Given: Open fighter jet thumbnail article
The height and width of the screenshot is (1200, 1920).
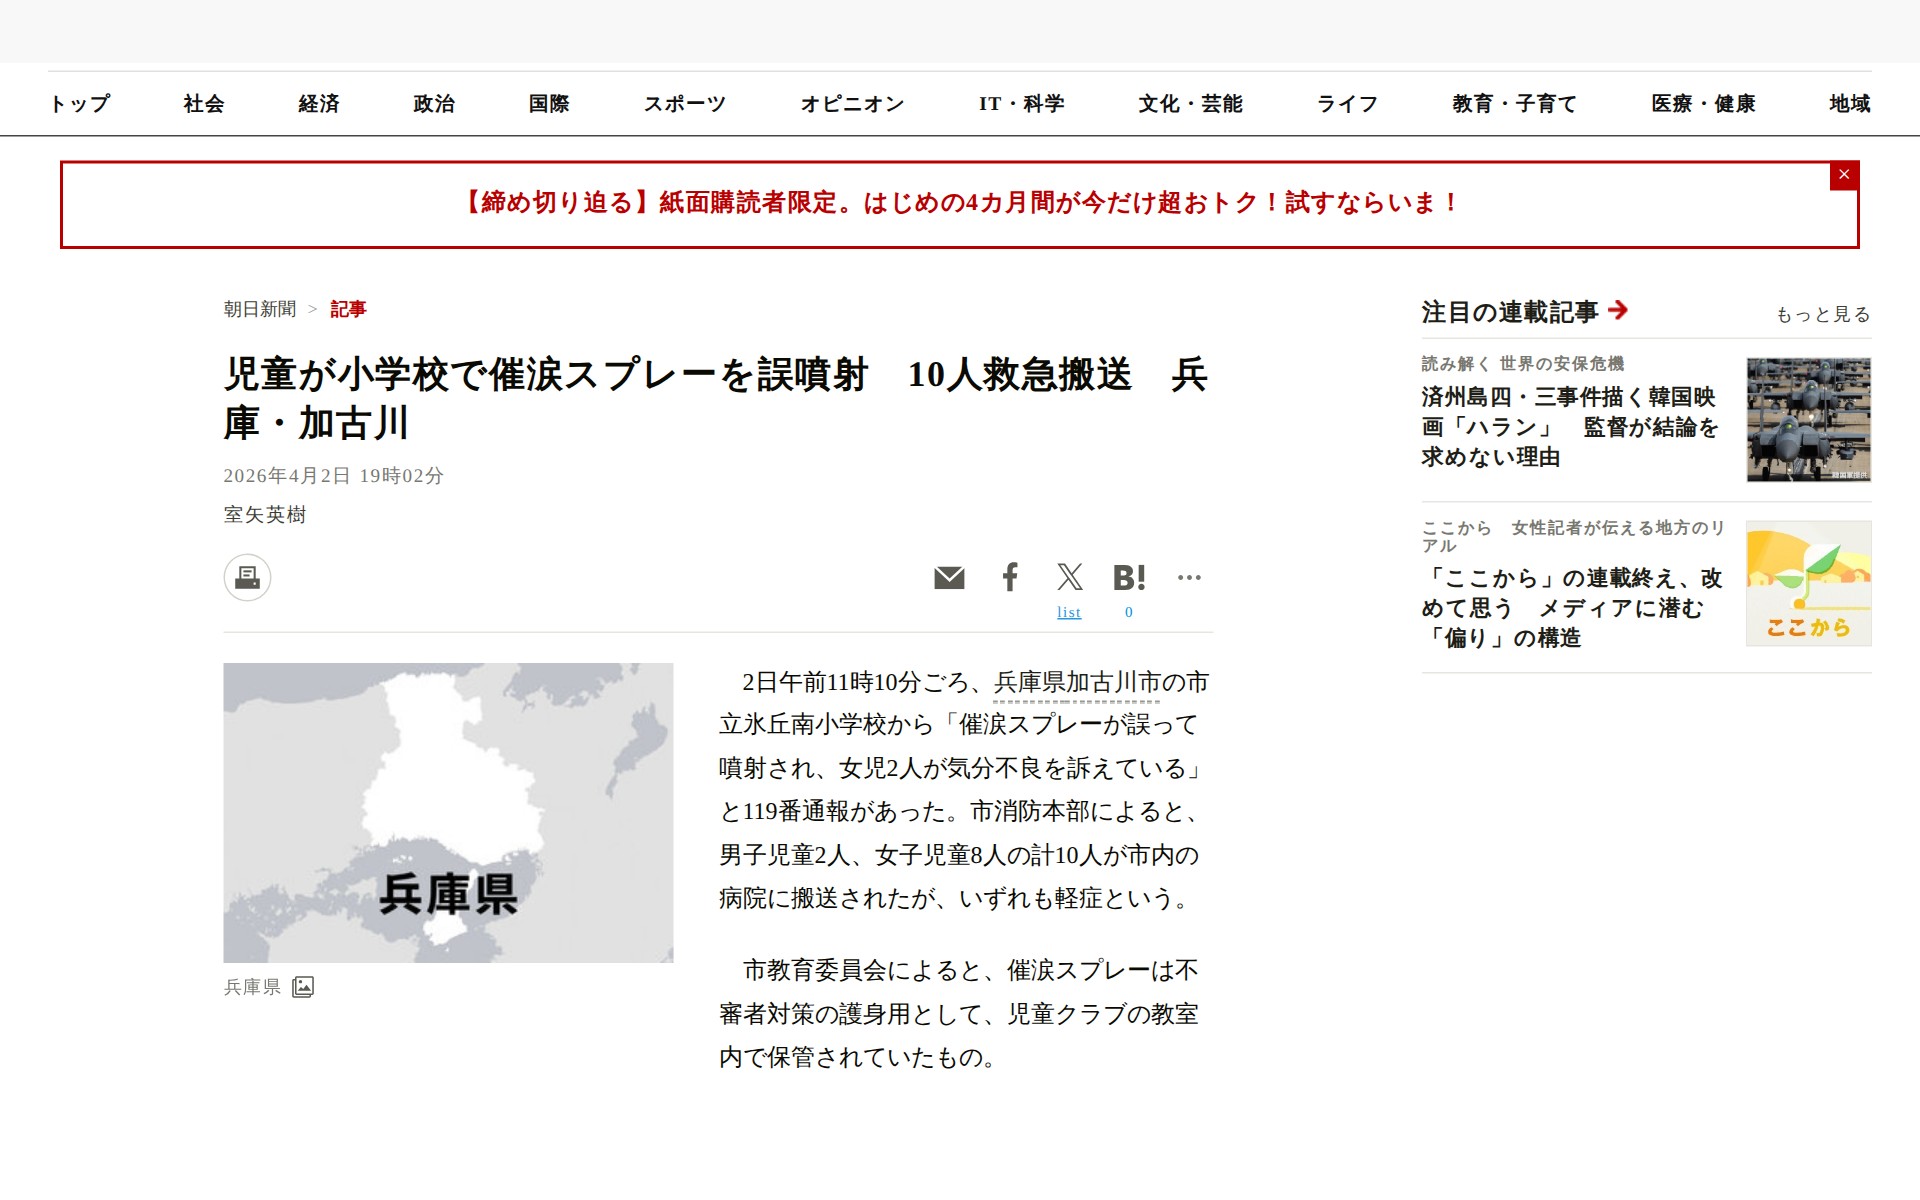Looking at the screenshot, I should coord(1808,420).
